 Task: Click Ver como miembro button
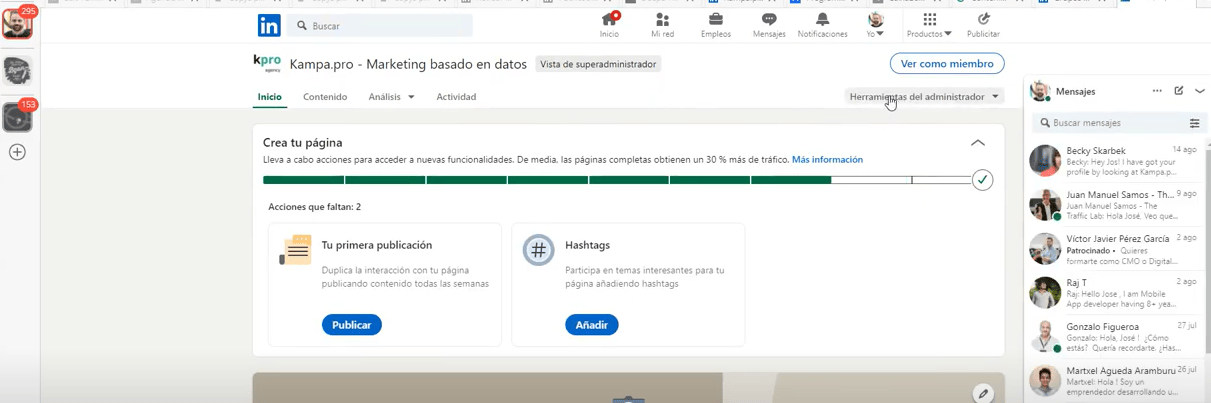click(947, 64)
